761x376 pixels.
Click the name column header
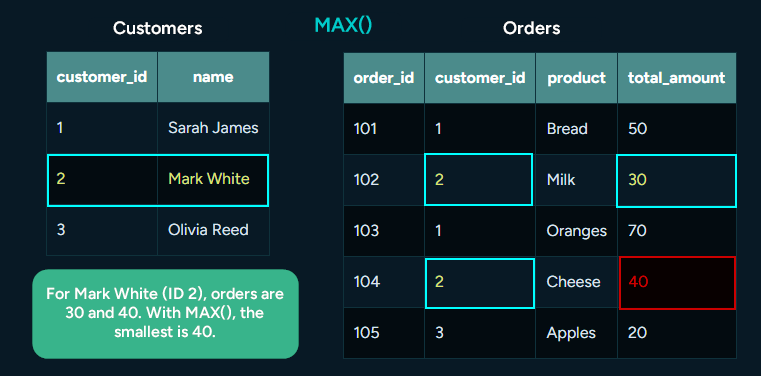coord(213,77)
